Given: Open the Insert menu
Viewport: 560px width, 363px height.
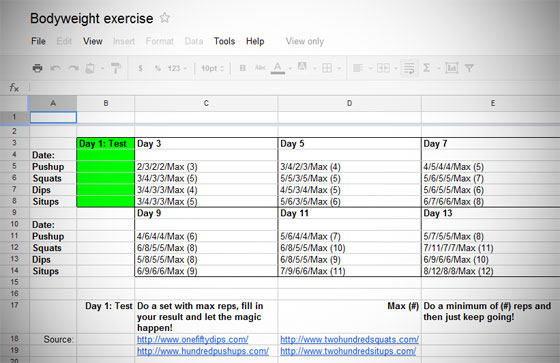Looking at the screenshot, I should [x=124, y=41].
